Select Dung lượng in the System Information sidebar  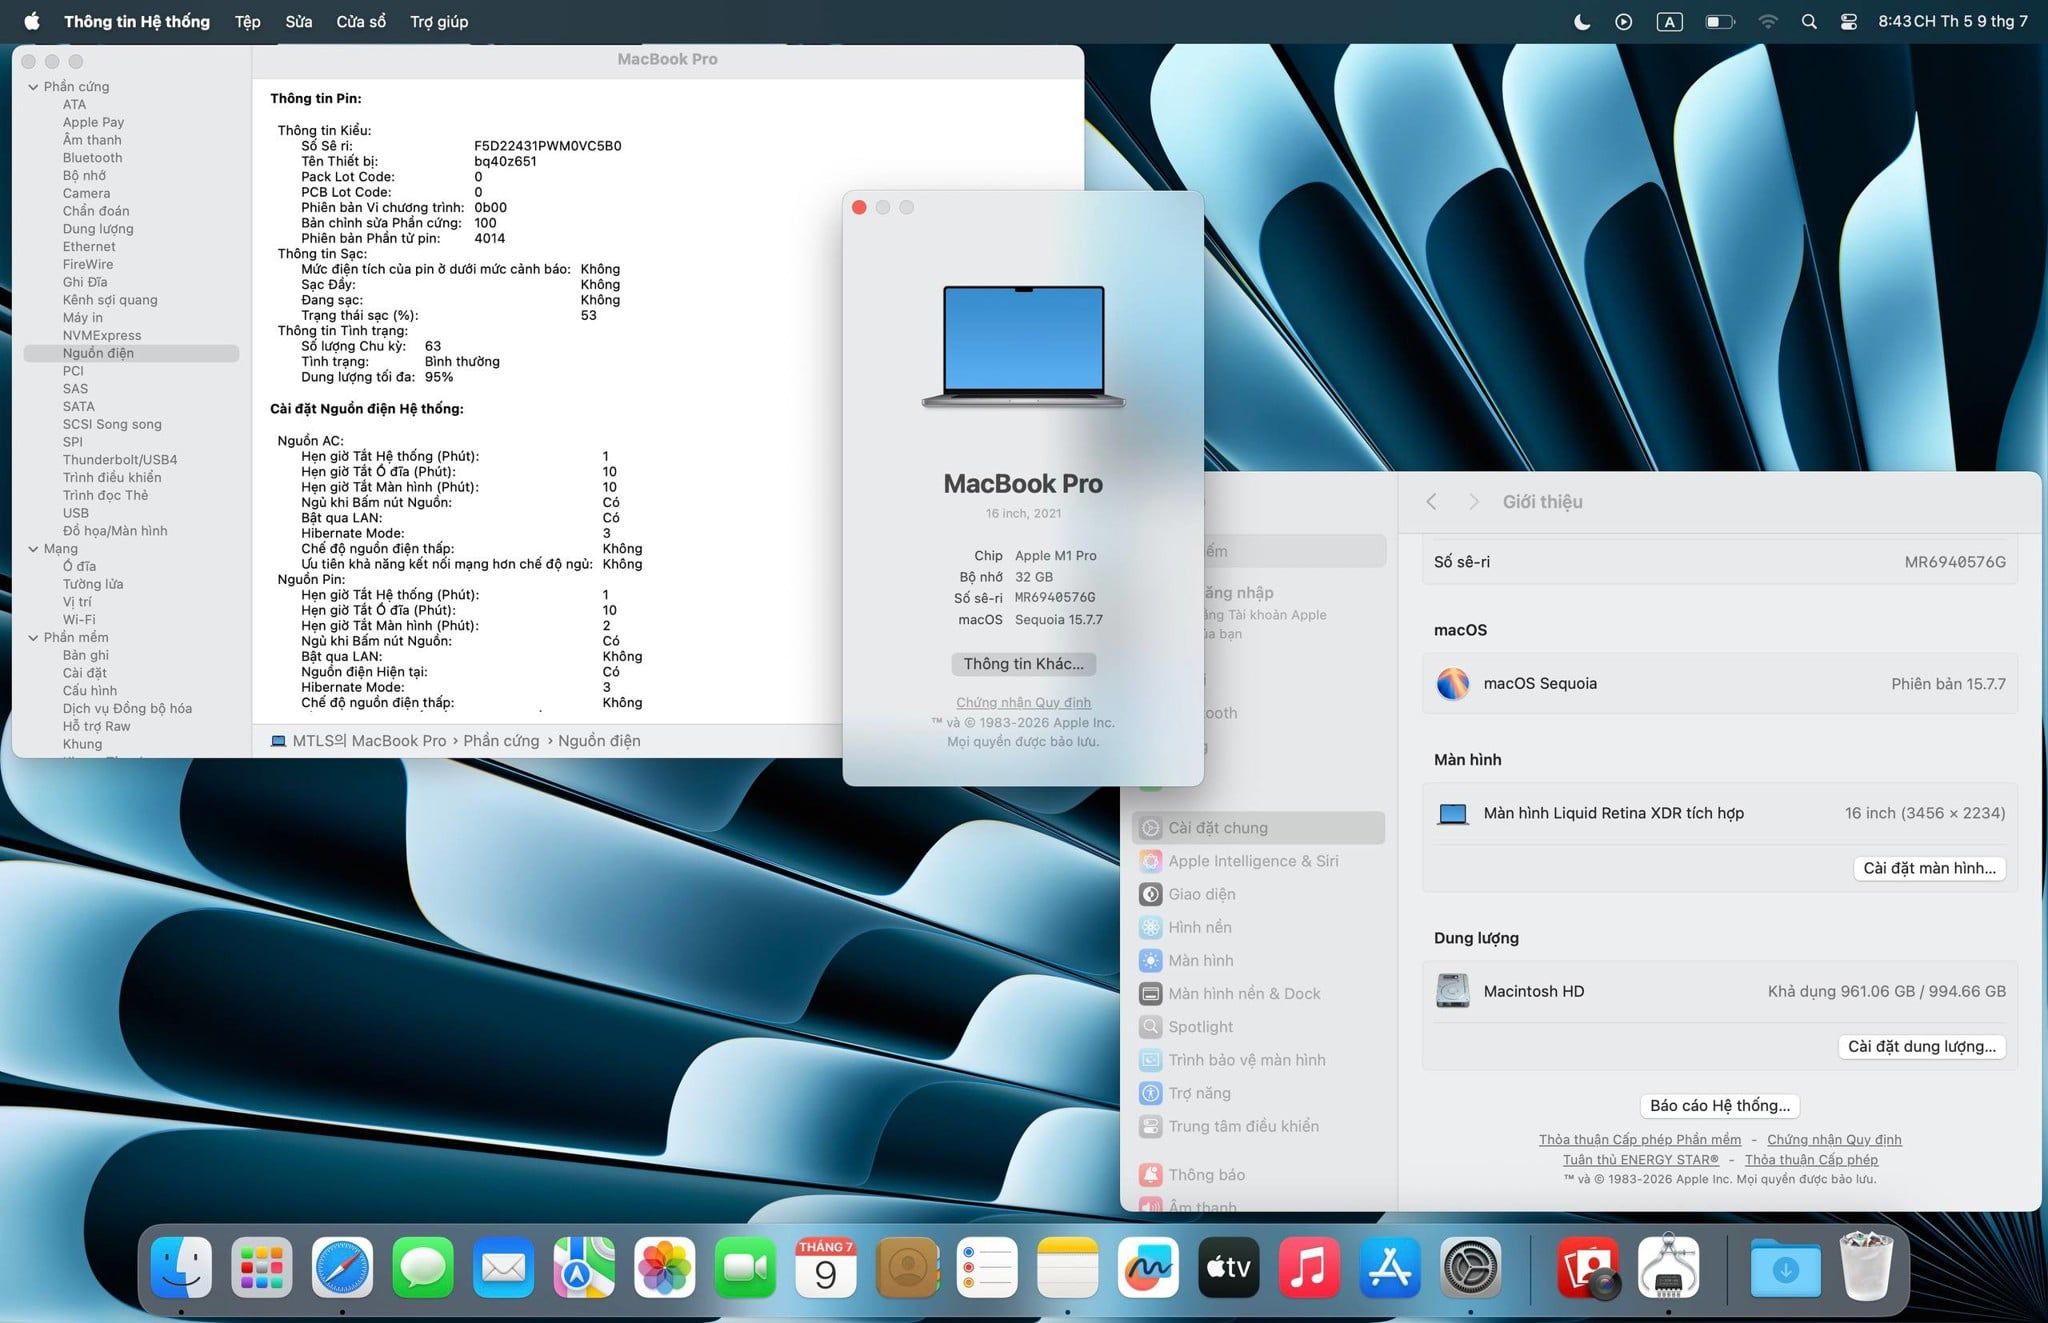point(98,229)
